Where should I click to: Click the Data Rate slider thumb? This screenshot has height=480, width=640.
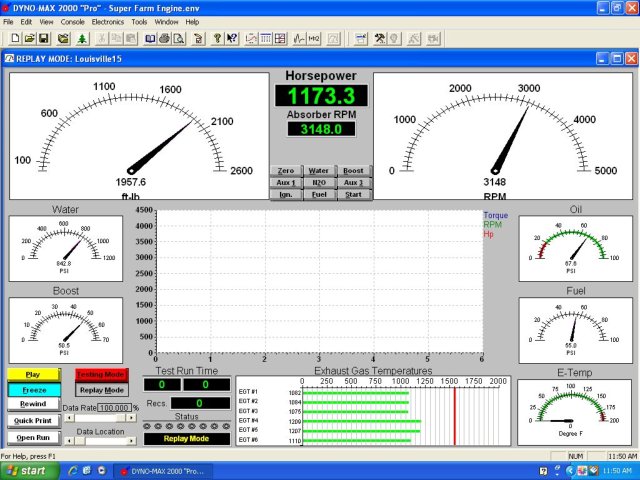pos(121,418)
